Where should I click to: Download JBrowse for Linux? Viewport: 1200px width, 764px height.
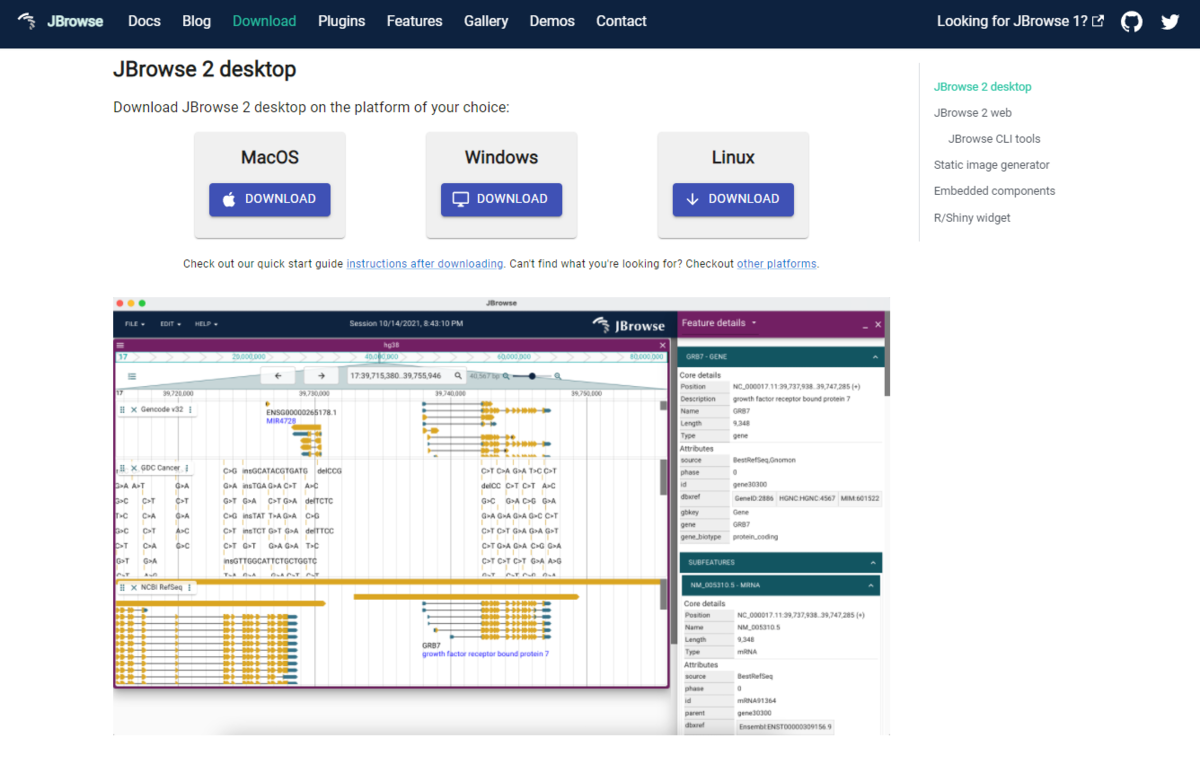[733, 199]
